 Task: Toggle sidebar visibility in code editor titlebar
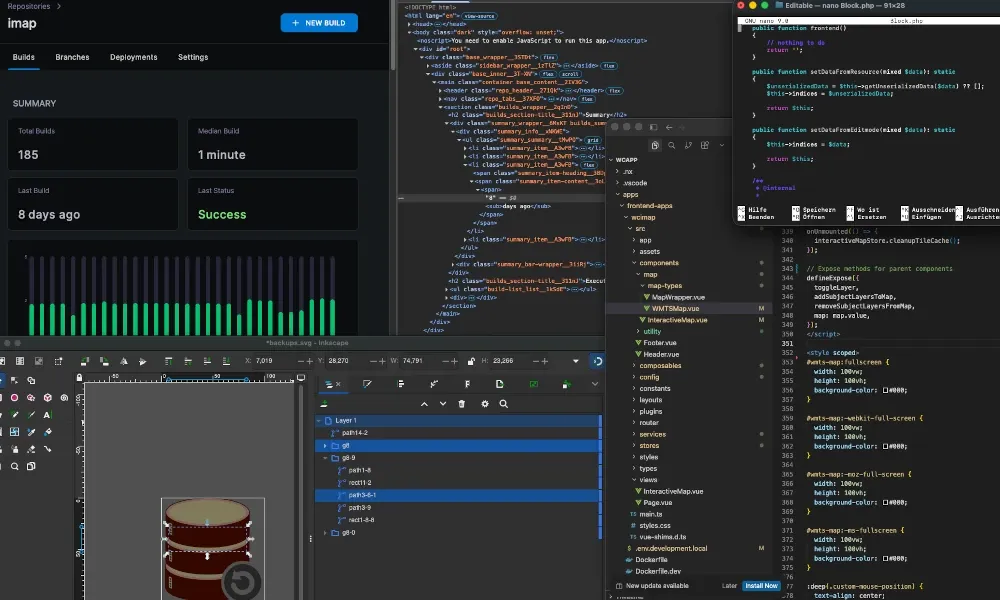[653, 128]
